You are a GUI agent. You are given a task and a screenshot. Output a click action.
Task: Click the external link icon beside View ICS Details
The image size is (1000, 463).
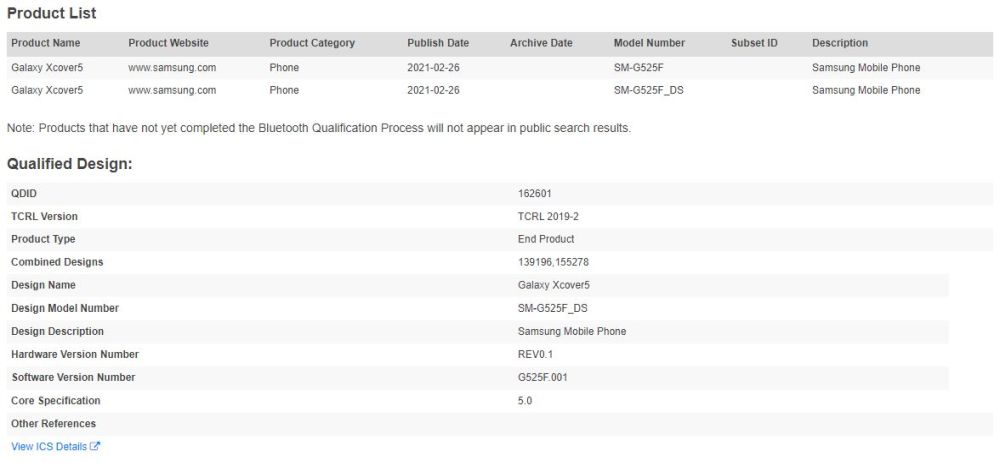coord(95,447)
